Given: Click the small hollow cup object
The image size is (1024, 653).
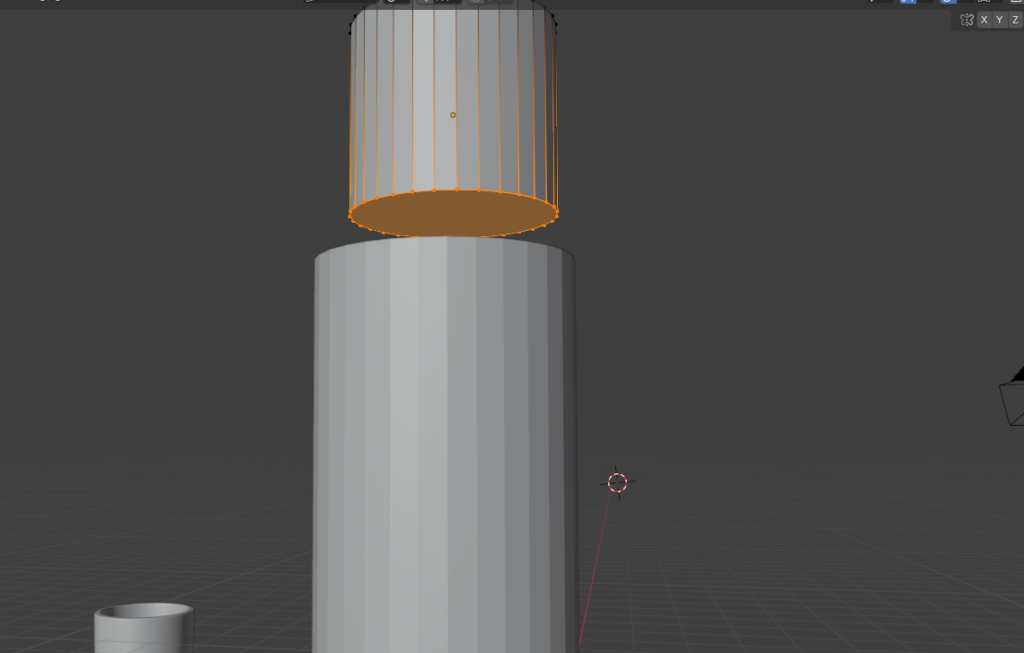Looking at the screenshot, I should (144, 628).
